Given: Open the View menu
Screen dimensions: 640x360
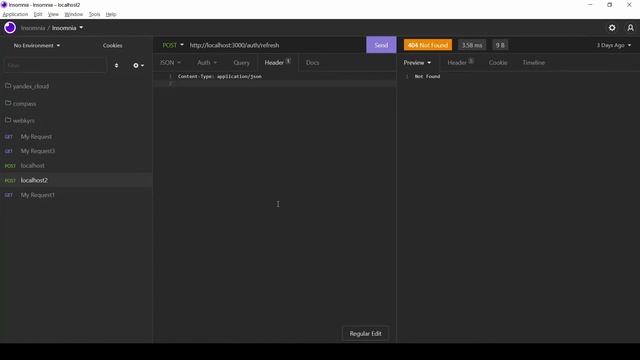Looking at the screenshot, I should point(53,14).
